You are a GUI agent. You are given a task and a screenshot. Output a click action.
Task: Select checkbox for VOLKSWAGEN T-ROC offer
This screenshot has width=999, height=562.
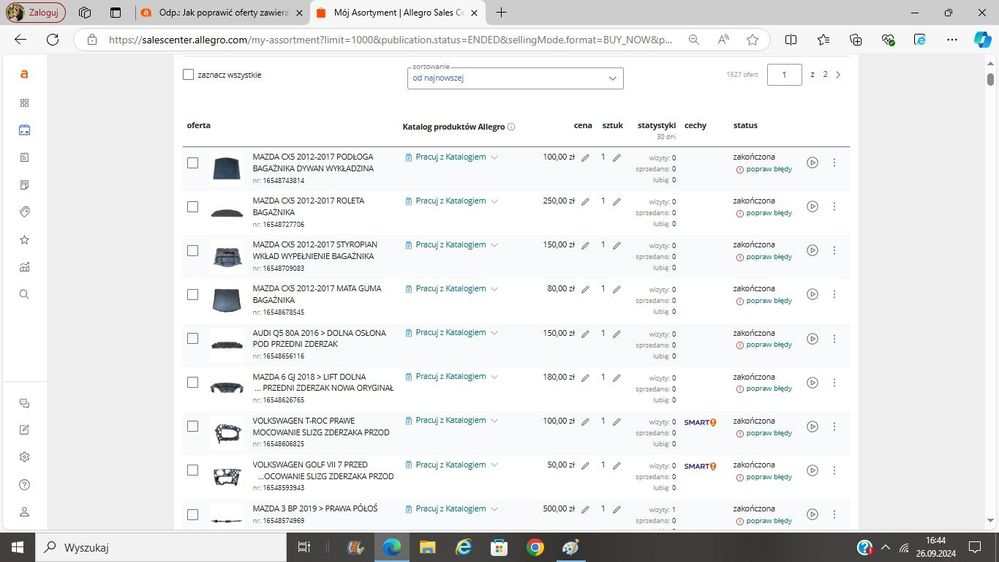pos(192,426)
